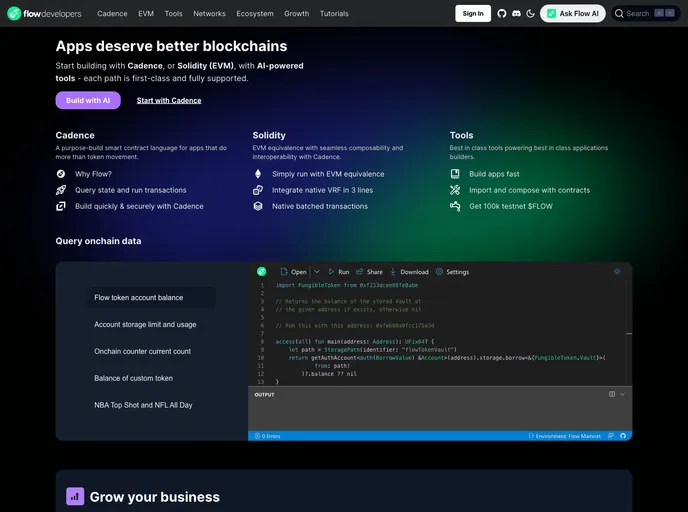688x512 pixels.
Task: Toggle the playground light theme sun icon
Action: click(x=617, y=272)
